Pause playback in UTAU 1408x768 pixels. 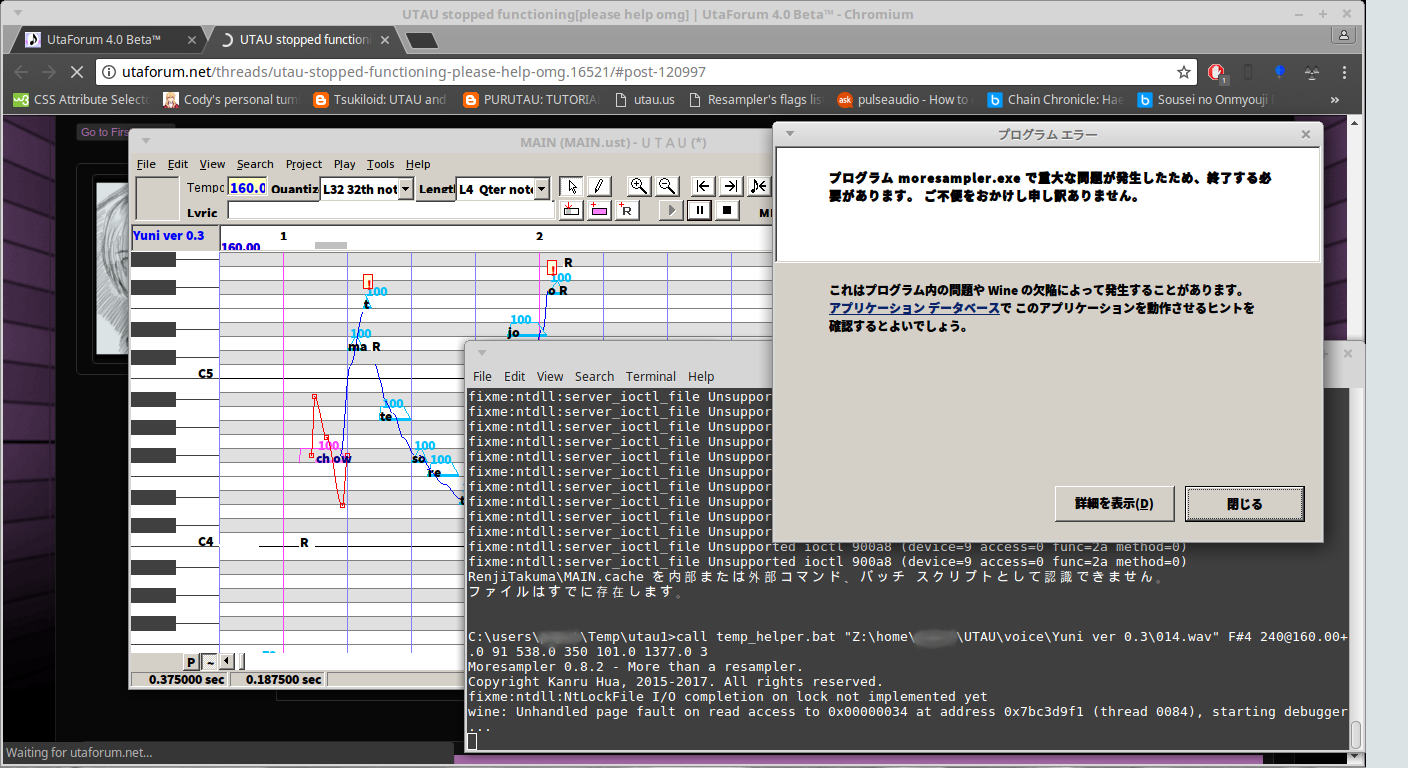(699, 210)
